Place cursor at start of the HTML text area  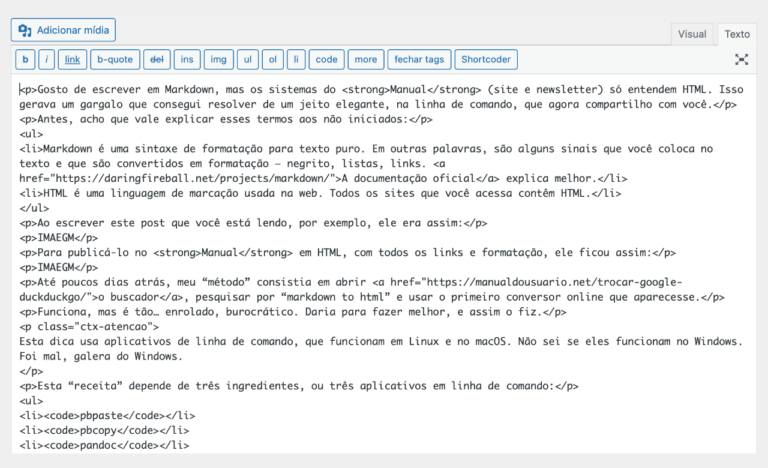point(20,90)
